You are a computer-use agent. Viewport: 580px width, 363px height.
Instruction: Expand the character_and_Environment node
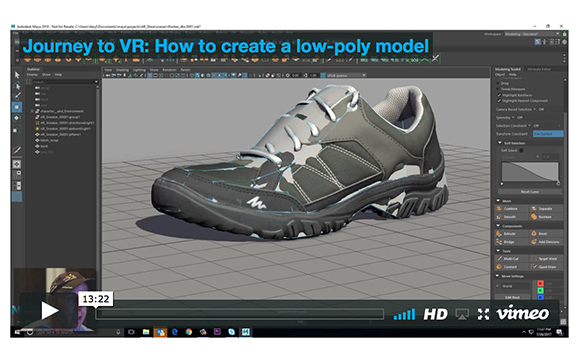coord(32,111)
